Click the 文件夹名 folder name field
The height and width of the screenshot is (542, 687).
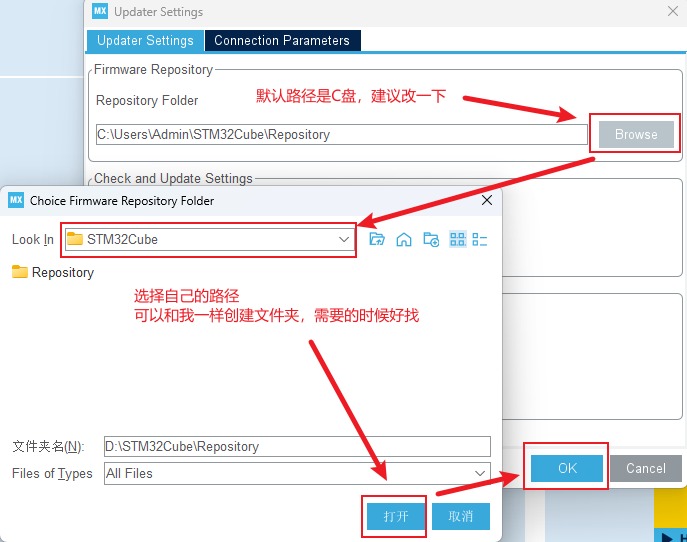pyautogui.click(x=297, y=446)
